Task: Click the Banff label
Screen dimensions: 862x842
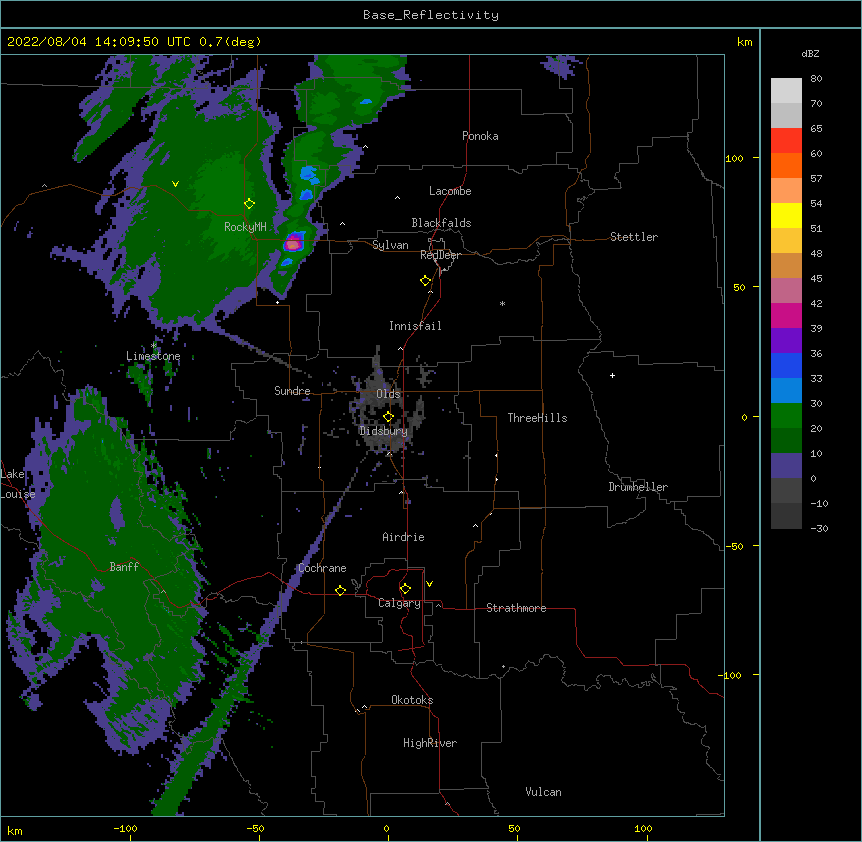Action: click(x=124, y=567)
